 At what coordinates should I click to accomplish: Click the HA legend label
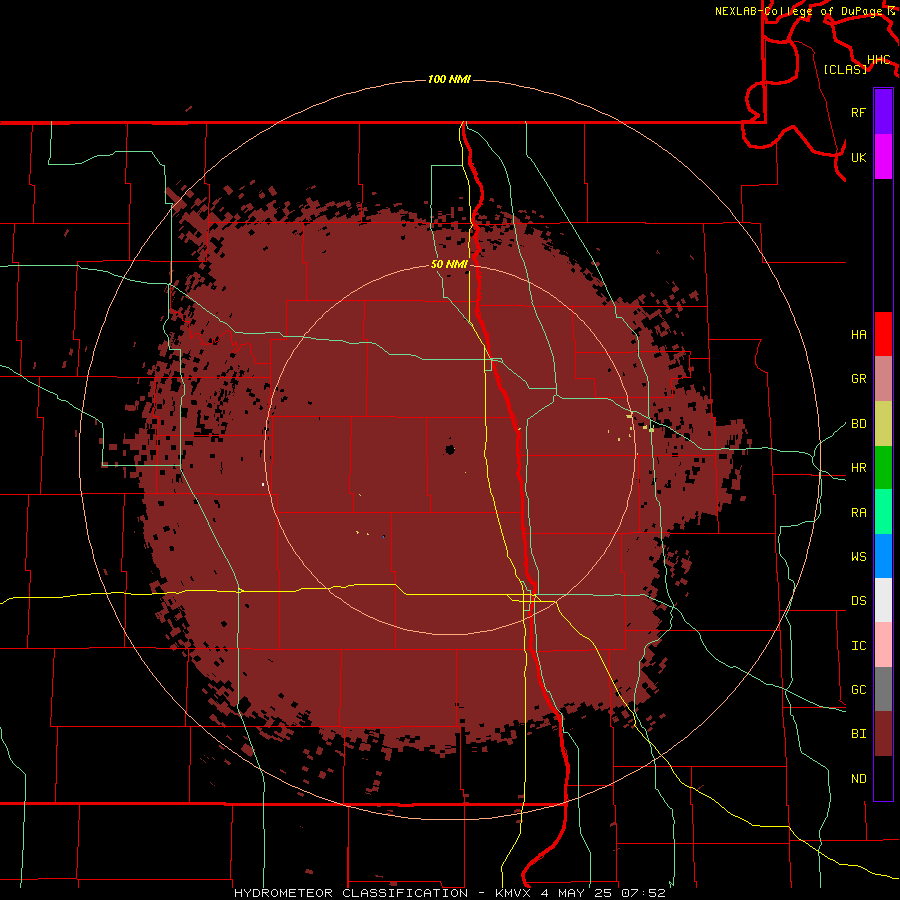point(858,334)
